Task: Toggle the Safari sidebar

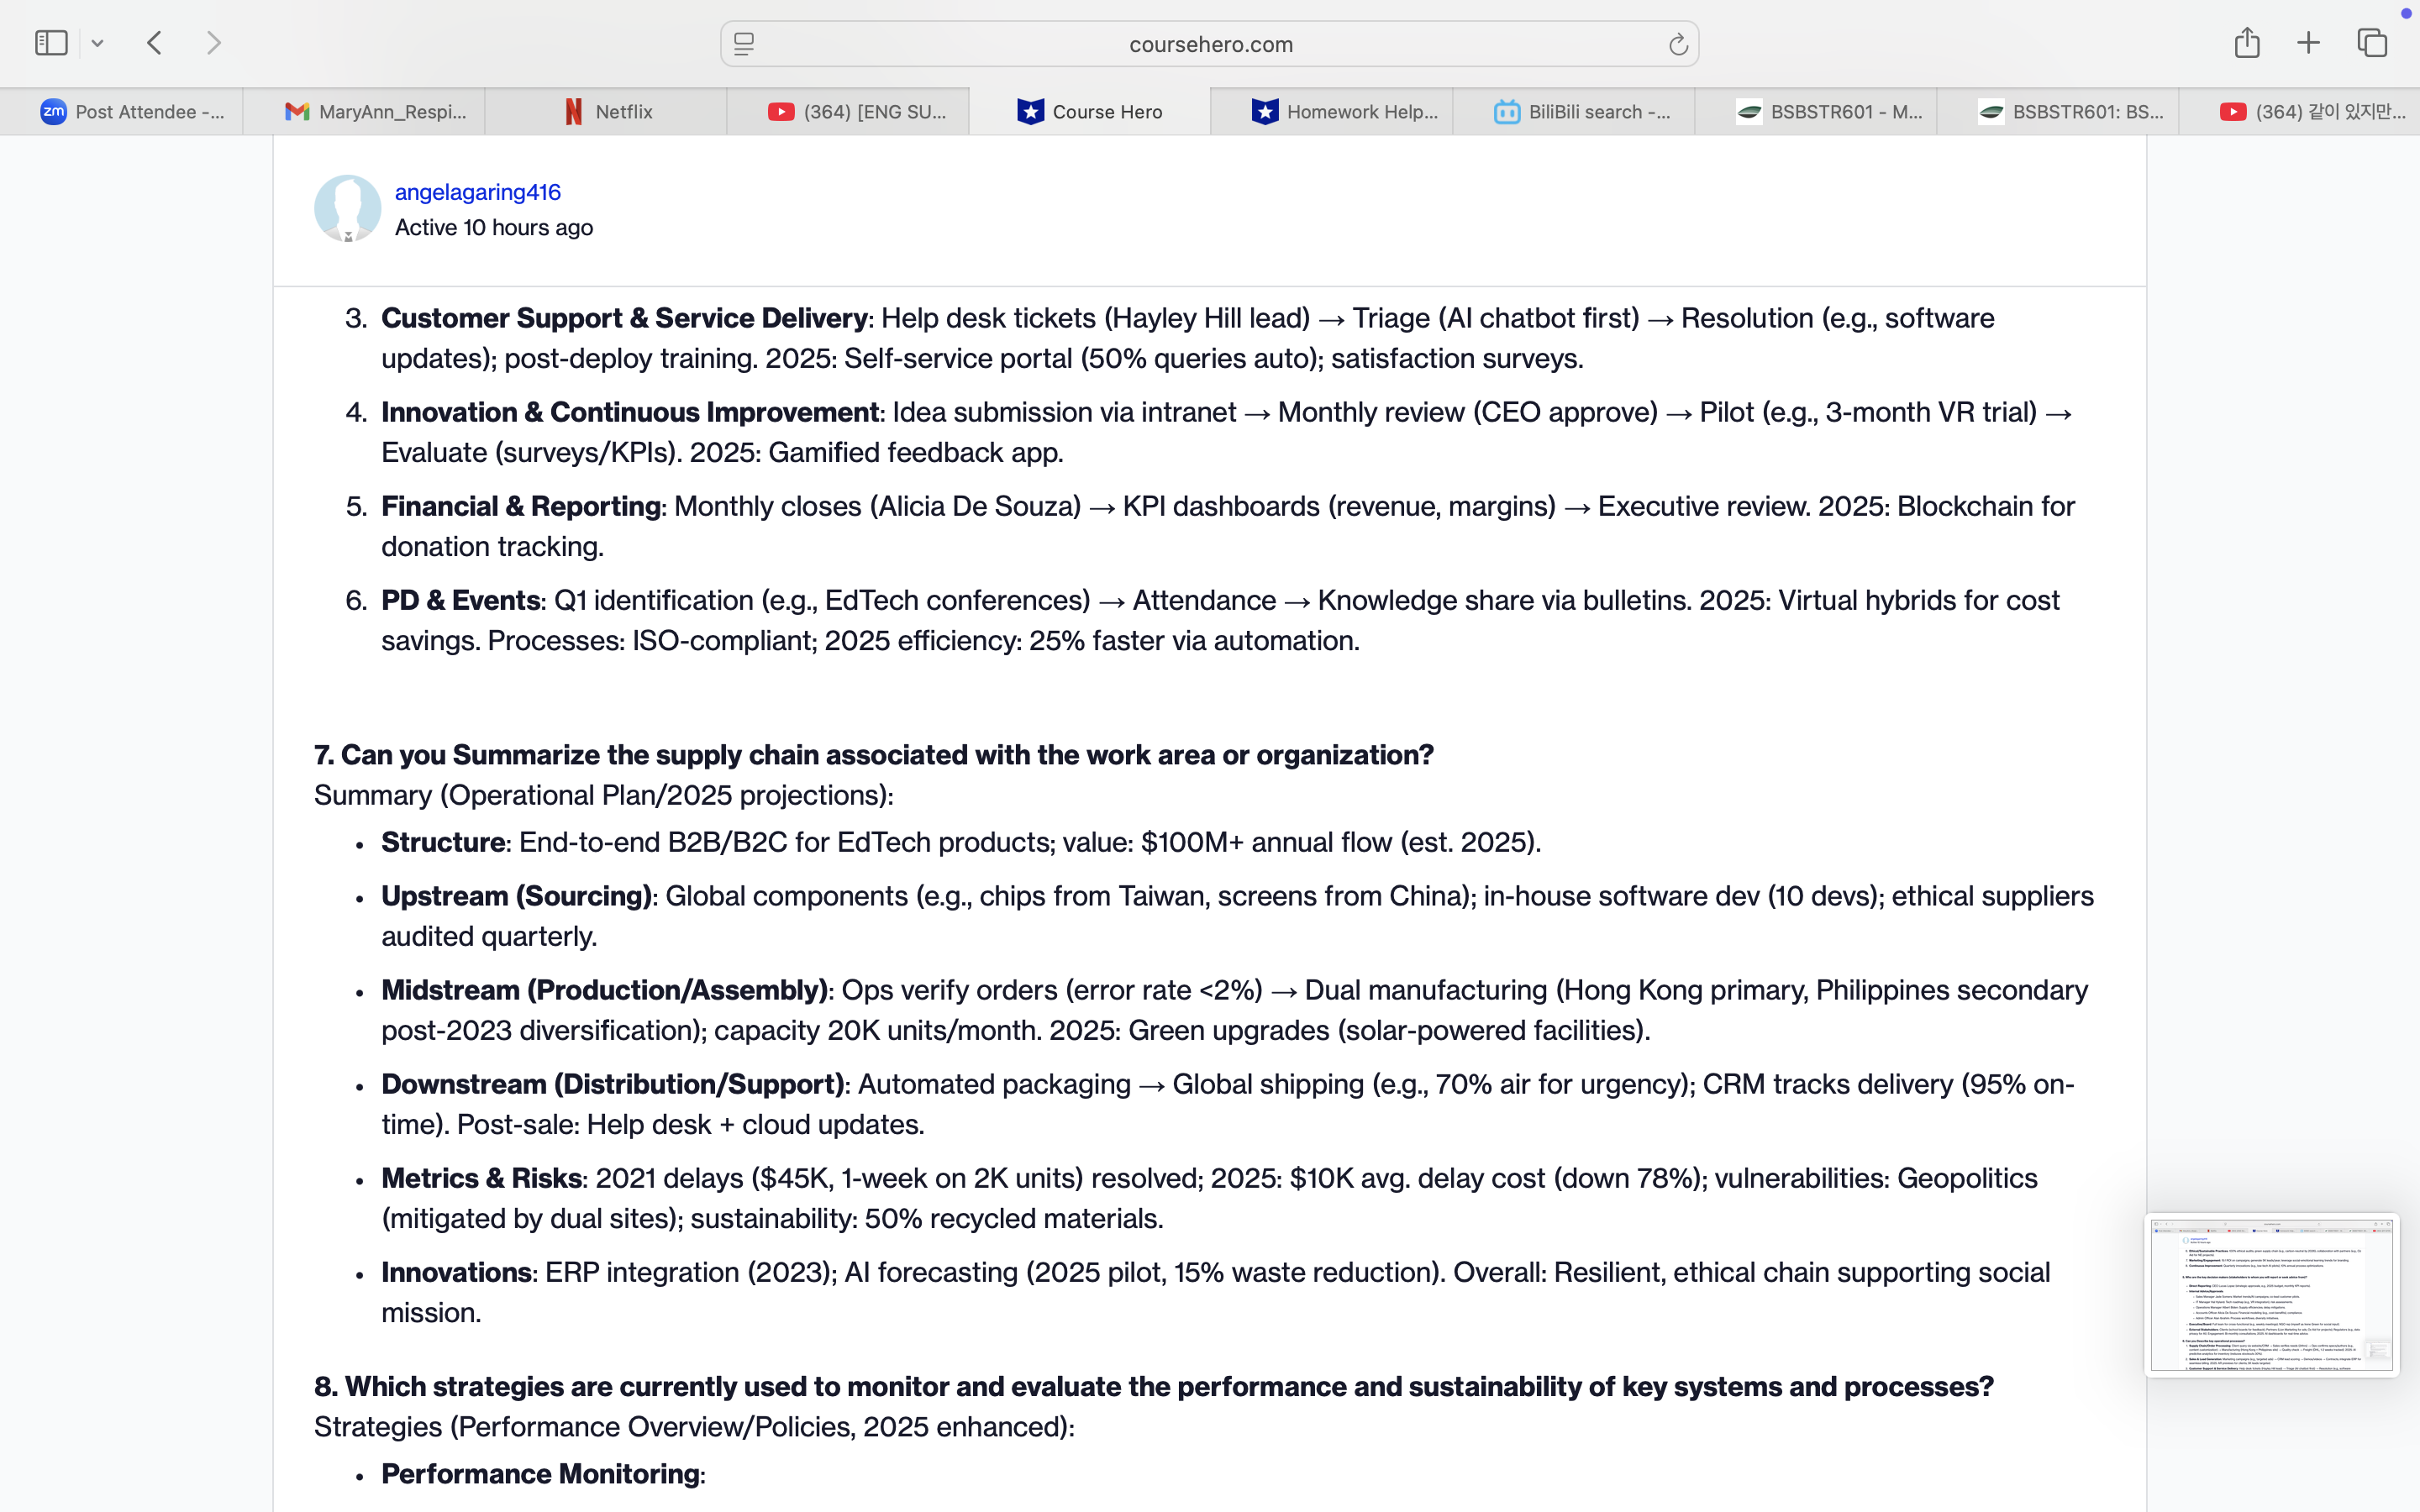Action: pyautogui.click(x=50, y=43)
